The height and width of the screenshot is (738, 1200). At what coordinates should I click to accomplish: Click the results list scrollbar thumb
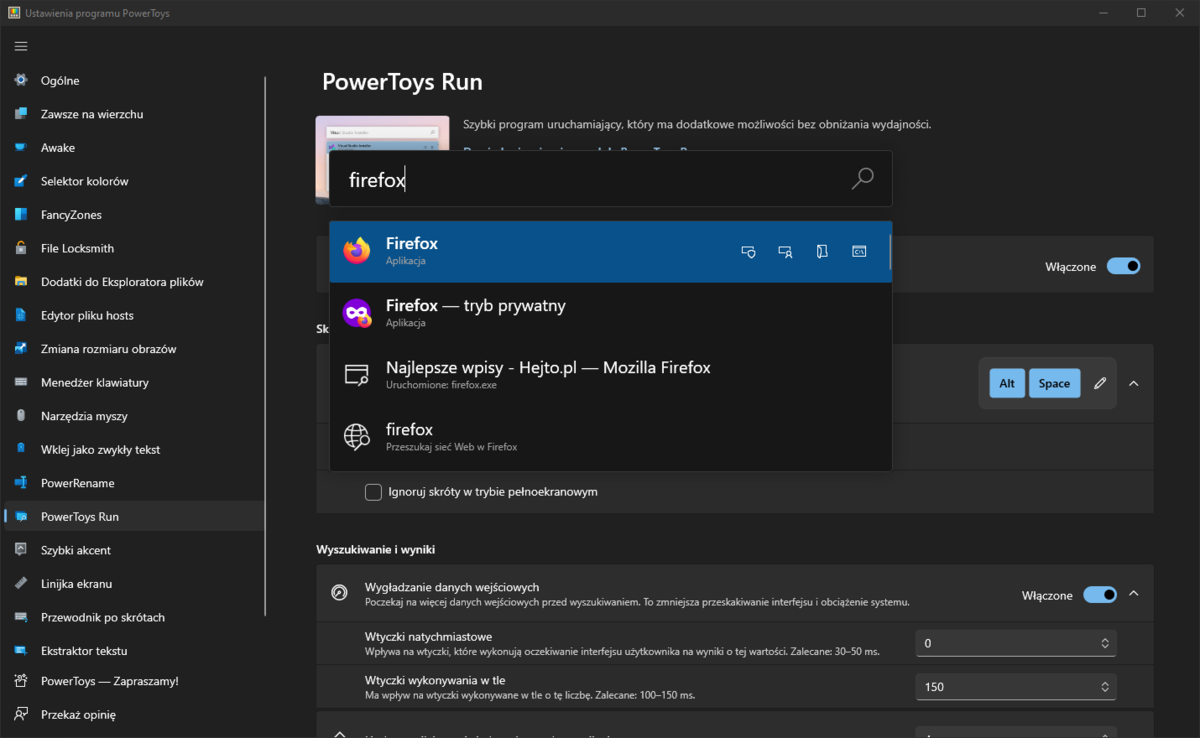coord(889,252)
